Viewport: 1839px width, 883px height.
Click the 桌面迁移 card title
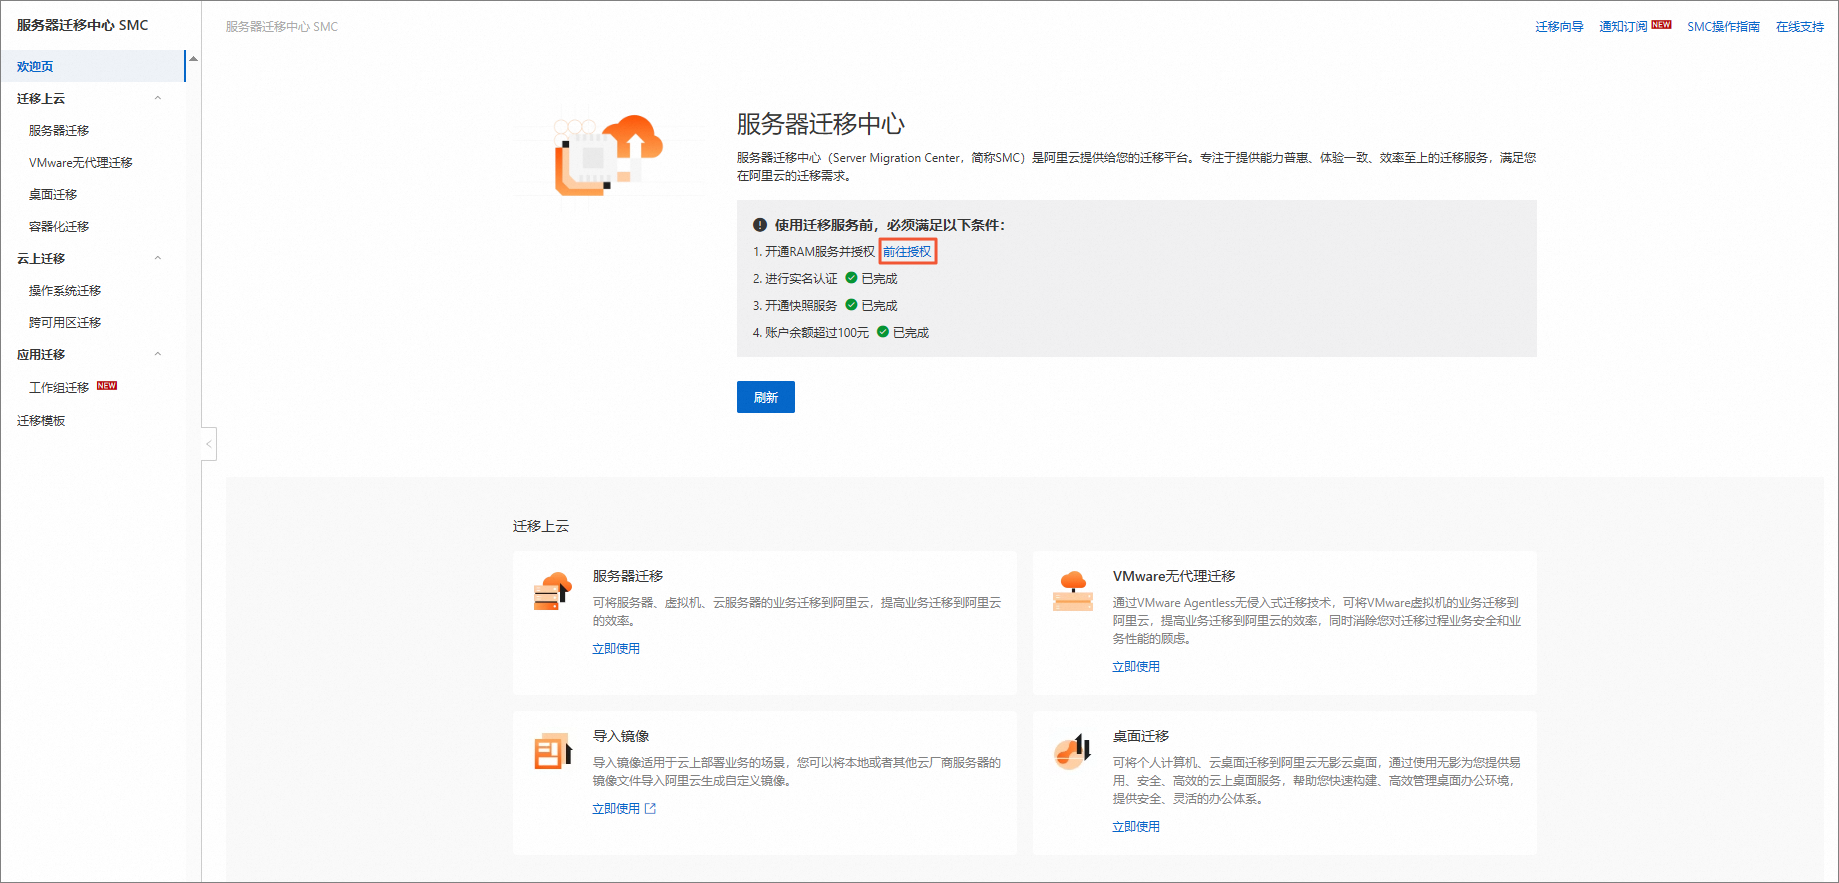coord(1141,736)
